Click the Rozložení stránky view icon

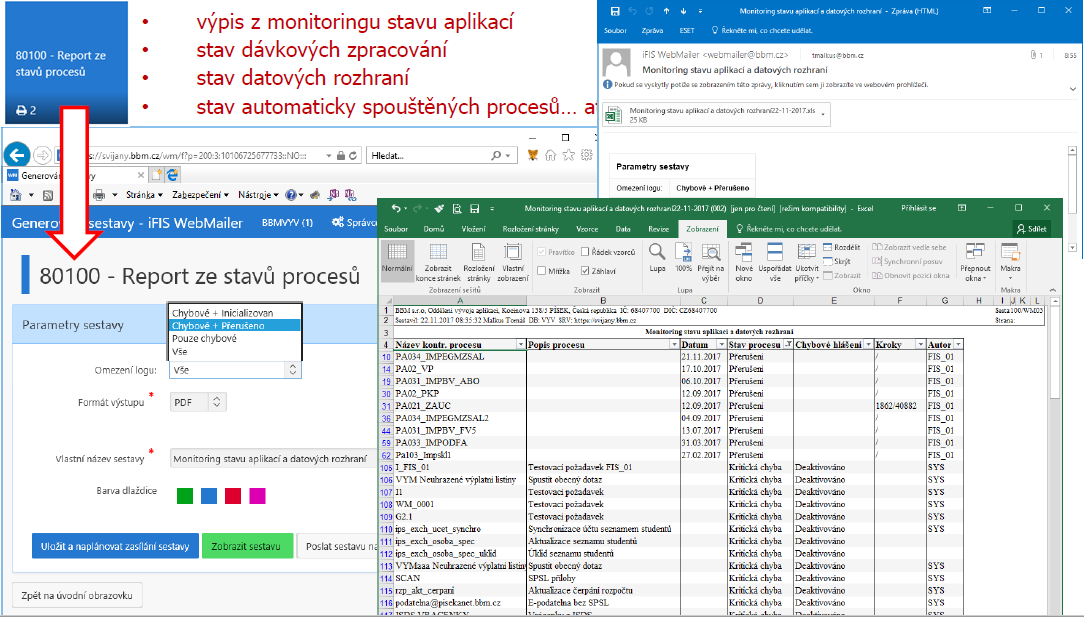[478, 261]
